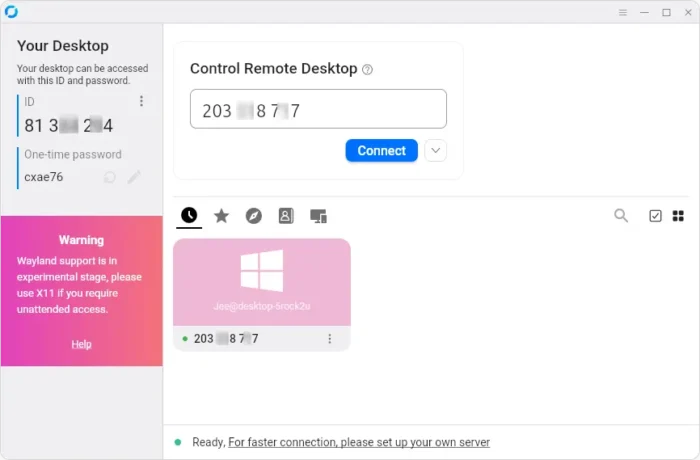Open the hamburger settings menu in title bar
Screen dimensions: 700x460
point(622,12)
